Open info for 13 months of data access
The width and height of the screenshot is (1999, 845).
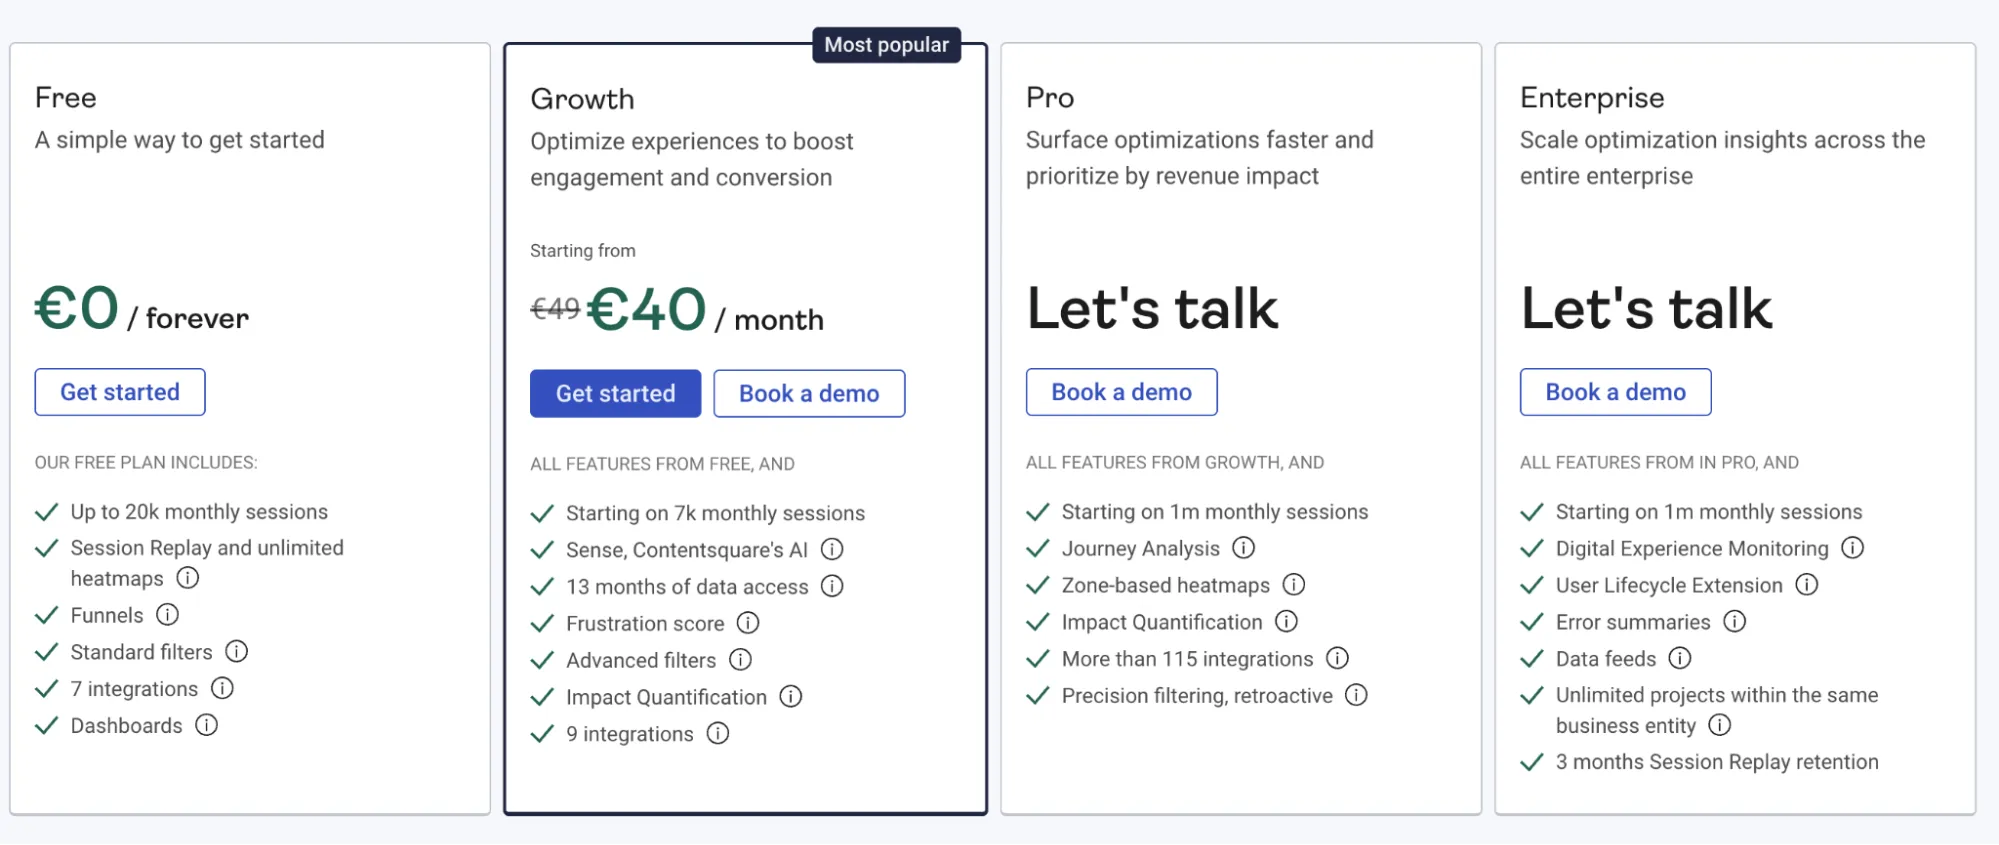point(832,587)
